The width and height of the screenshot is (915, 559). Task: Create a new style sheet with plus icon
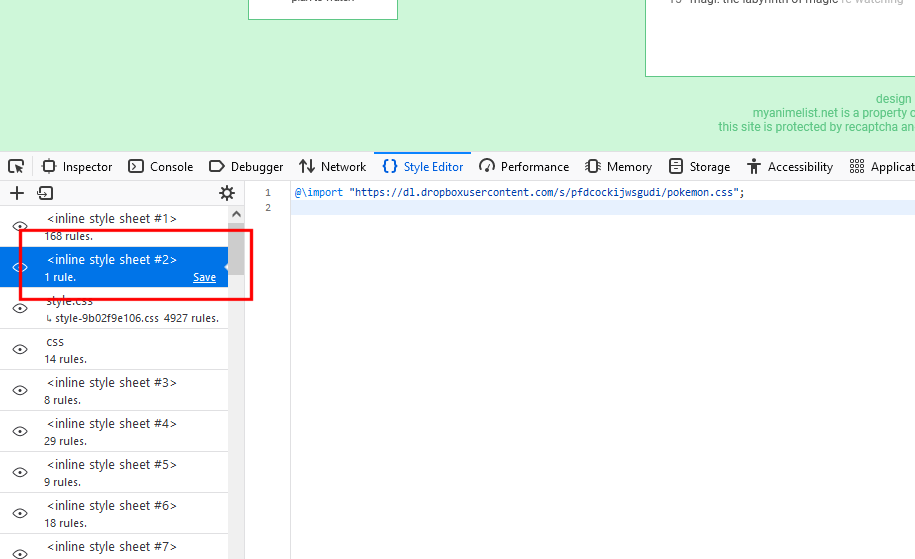tap(17, 193)
